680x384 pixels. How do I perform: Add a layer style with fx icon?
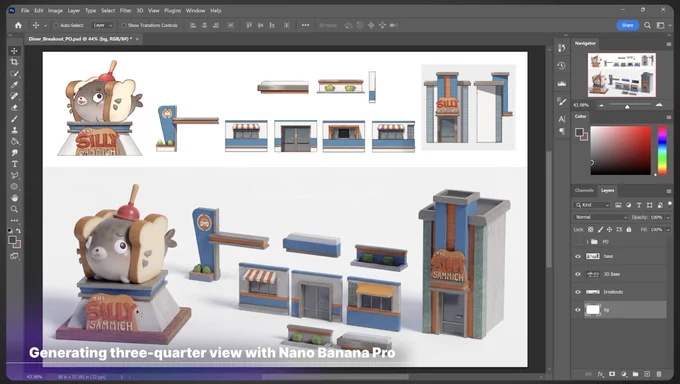(x=600, y=374)
